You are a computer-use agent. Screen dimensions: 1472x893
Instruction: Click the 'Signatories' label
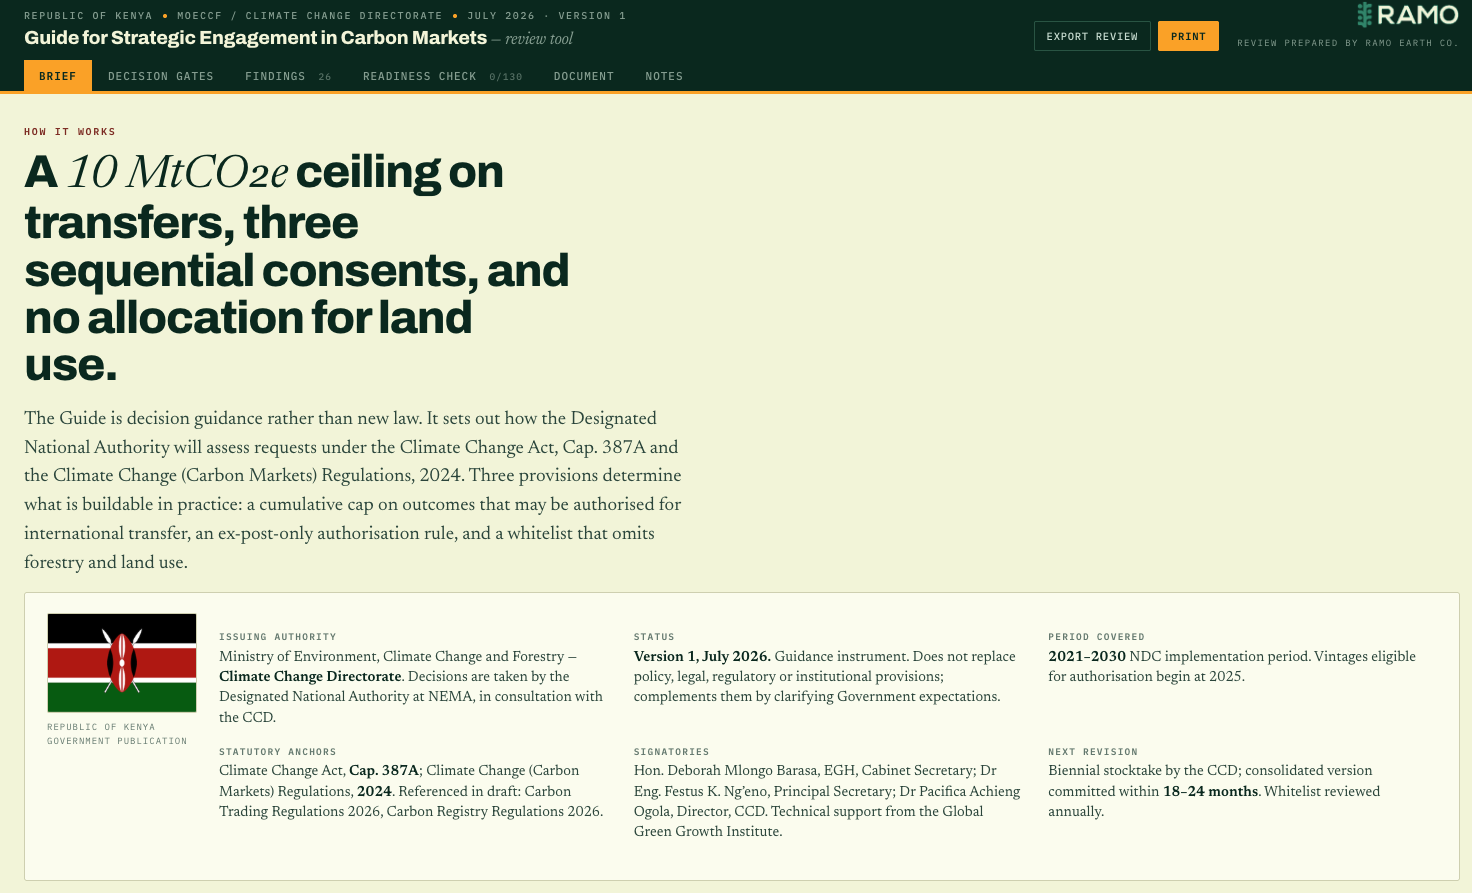672,752
